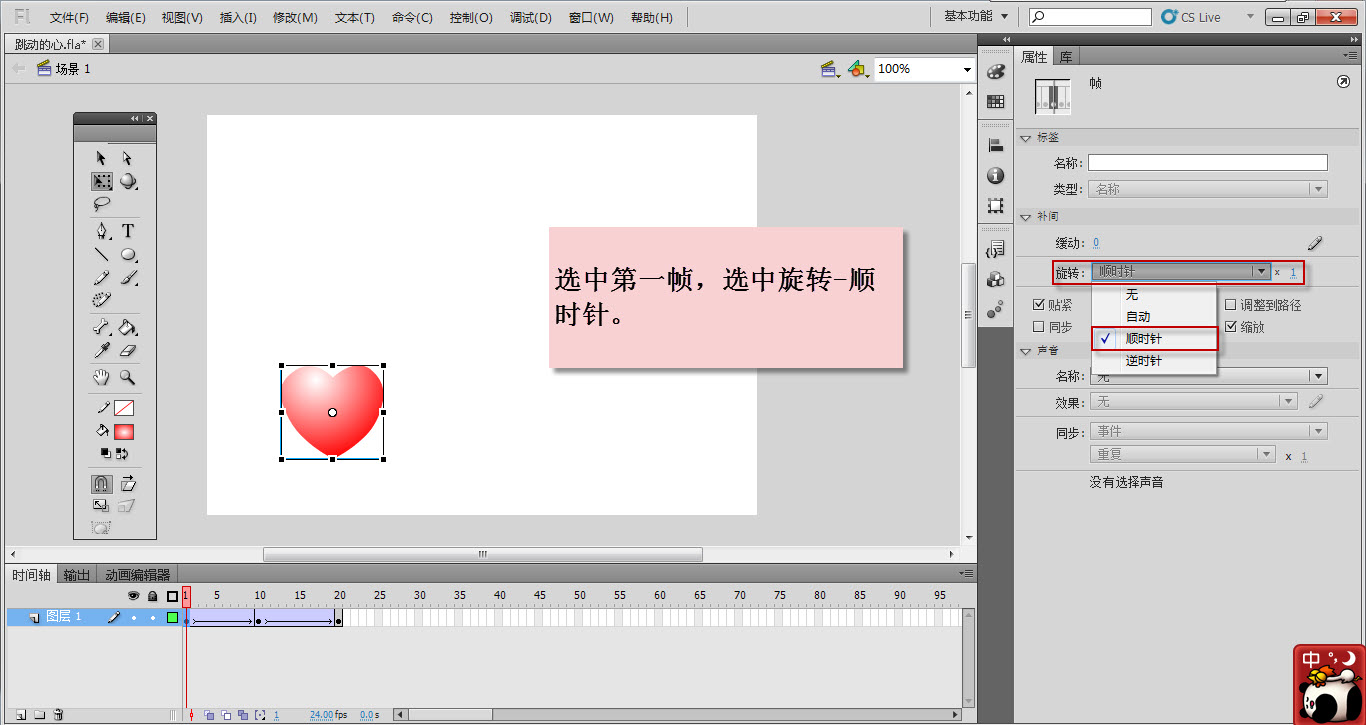Create a new layer in timeline
Image resolution: width=1366 pixels, height=725 pixels.
point(21,714)
